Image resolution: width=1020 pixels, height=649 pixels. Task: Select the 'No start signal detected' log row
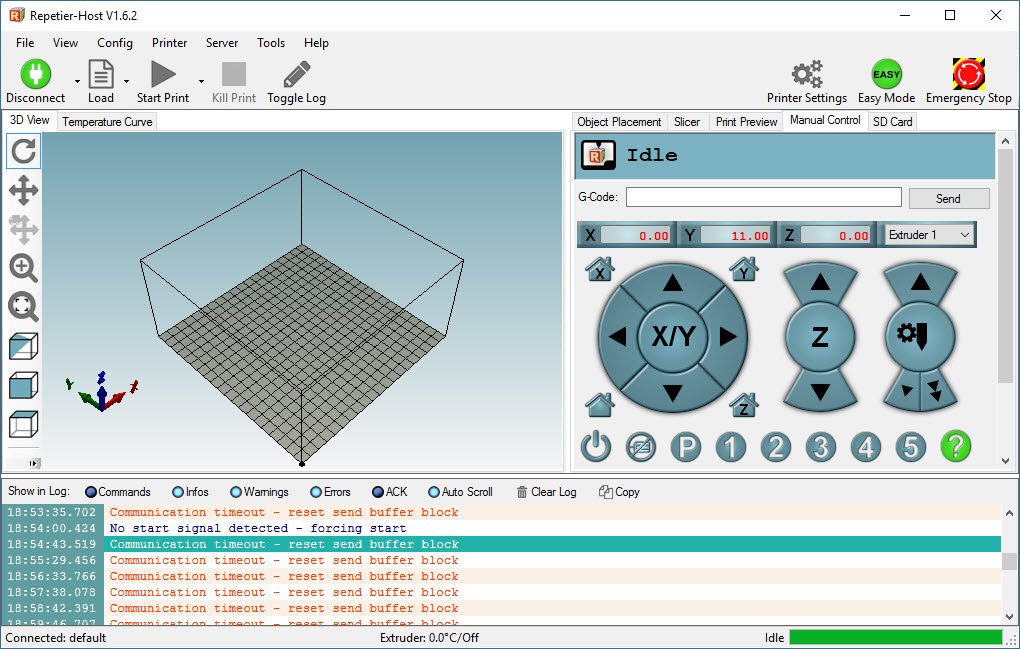click(501, 528)
